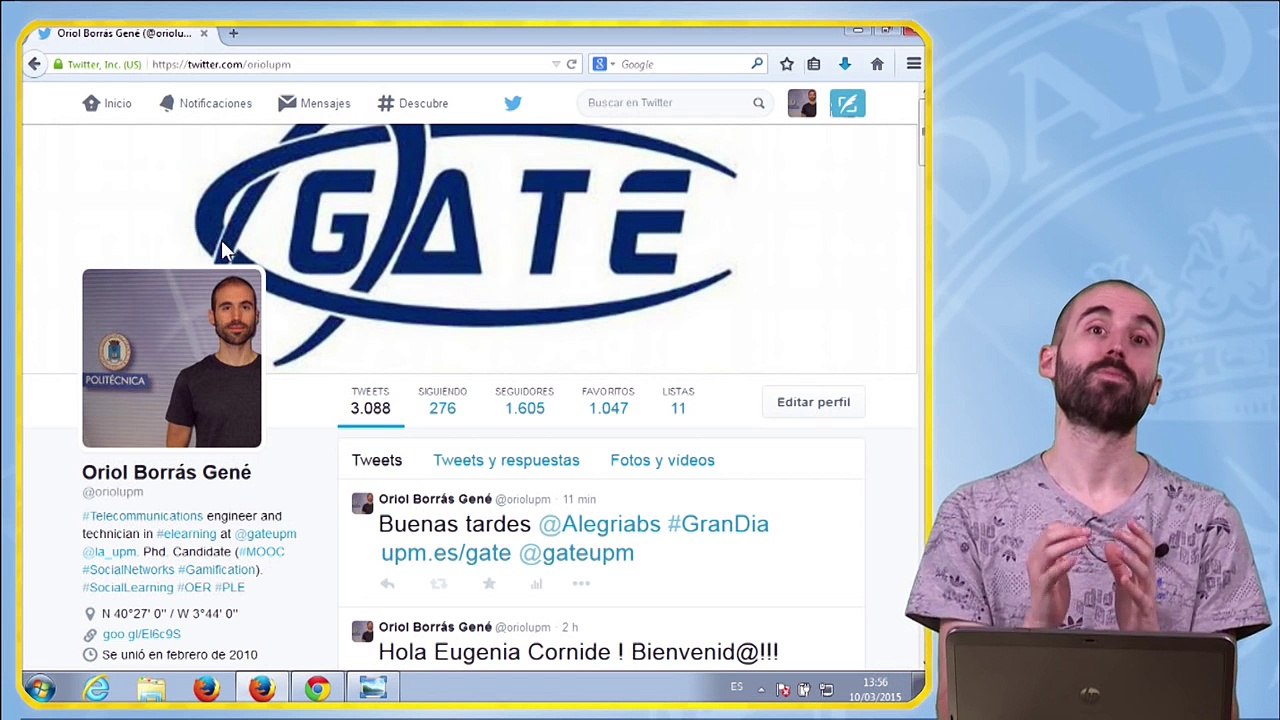Compose a new tweet with the quill button

point(847,103)
